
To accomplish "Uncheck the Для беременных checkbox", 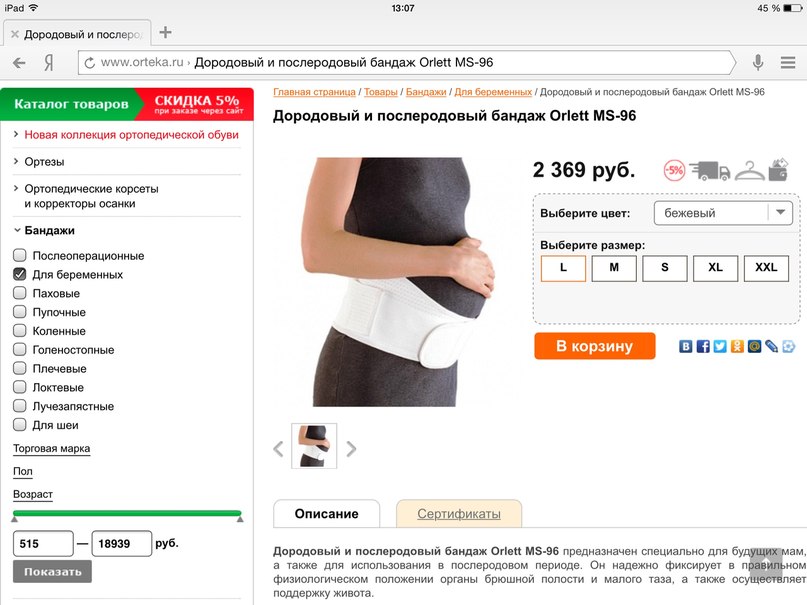I will click(20, 274).
